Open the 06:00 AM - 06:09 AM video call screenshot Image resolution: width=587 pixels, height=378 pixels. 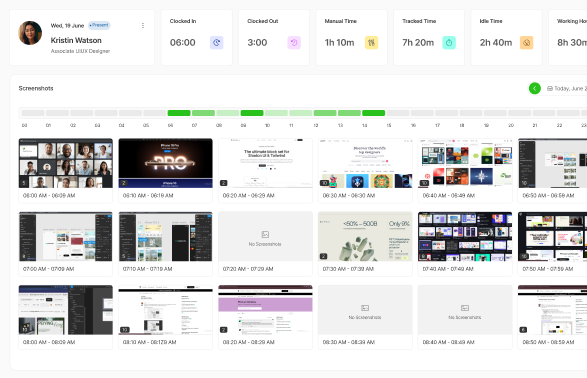point(66,163)
